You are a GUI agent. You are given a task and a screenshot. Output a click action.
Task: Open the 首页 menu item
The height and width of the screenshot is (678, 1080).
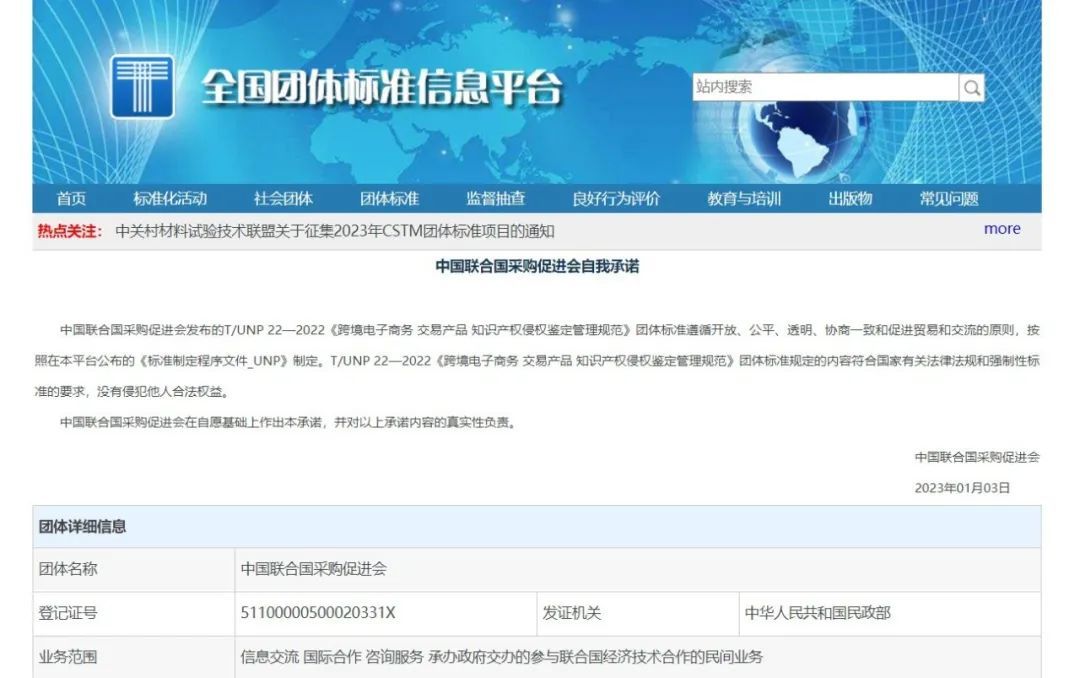(71, 198)
